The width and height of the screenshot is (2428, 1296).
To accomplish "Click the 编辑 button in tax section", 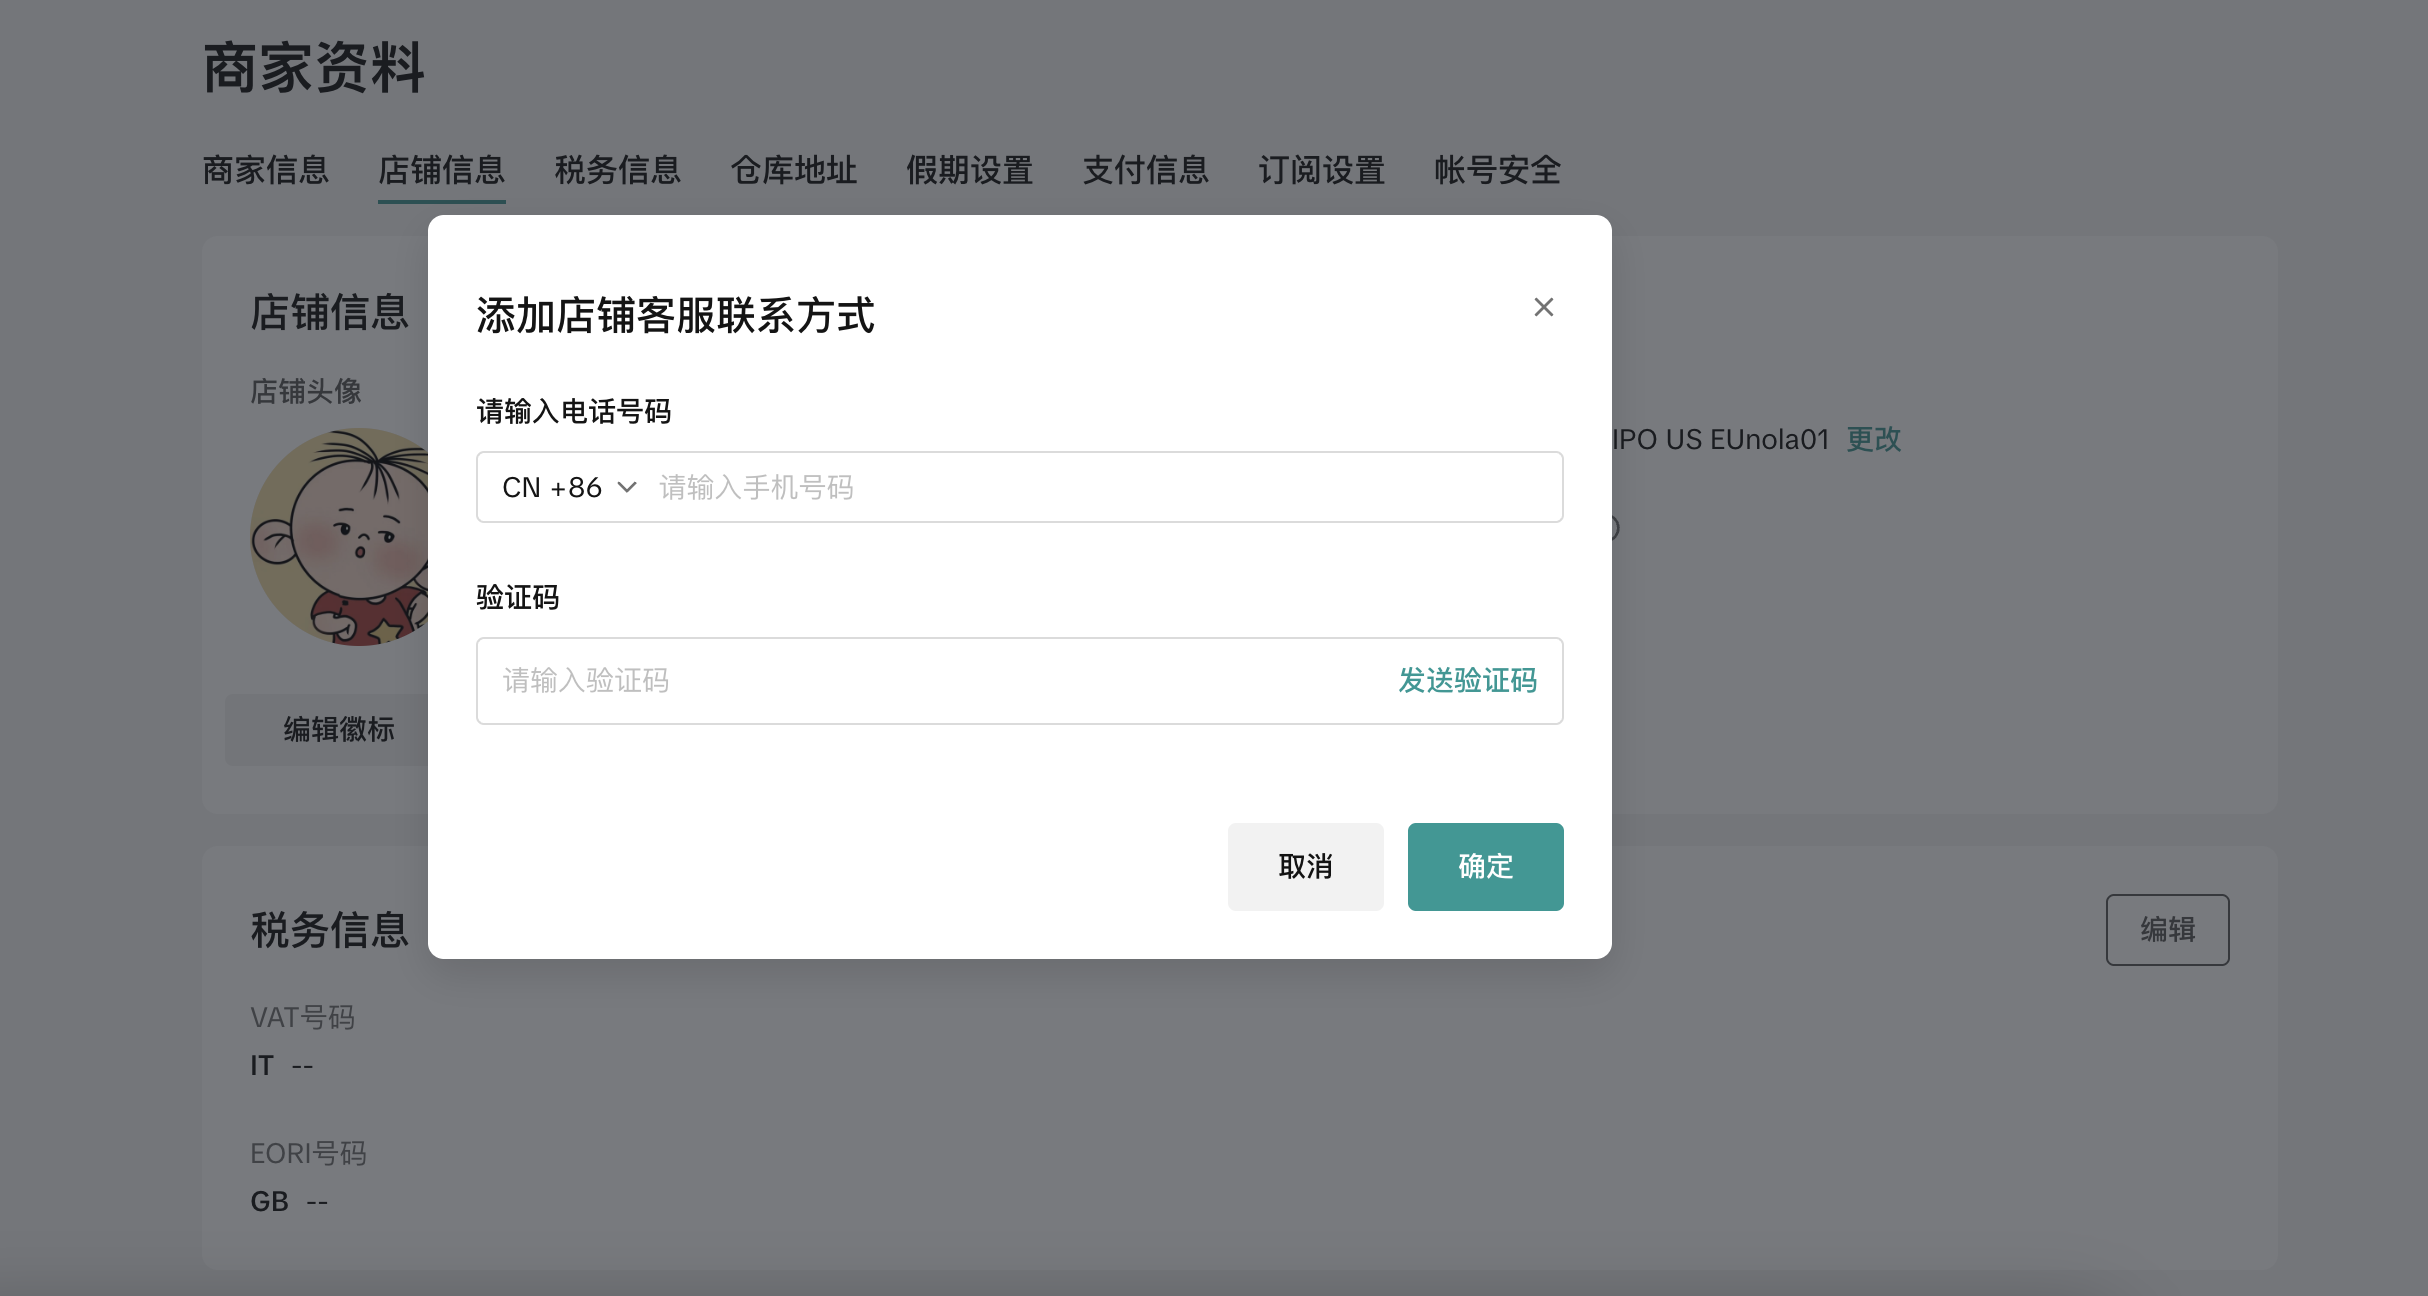I will tap(2167, 929).
